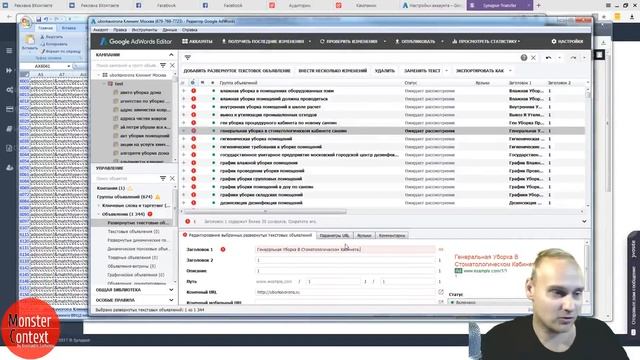Select Товарные объявления (0) item
Viewport: 640px width, 360px height.
132,258
